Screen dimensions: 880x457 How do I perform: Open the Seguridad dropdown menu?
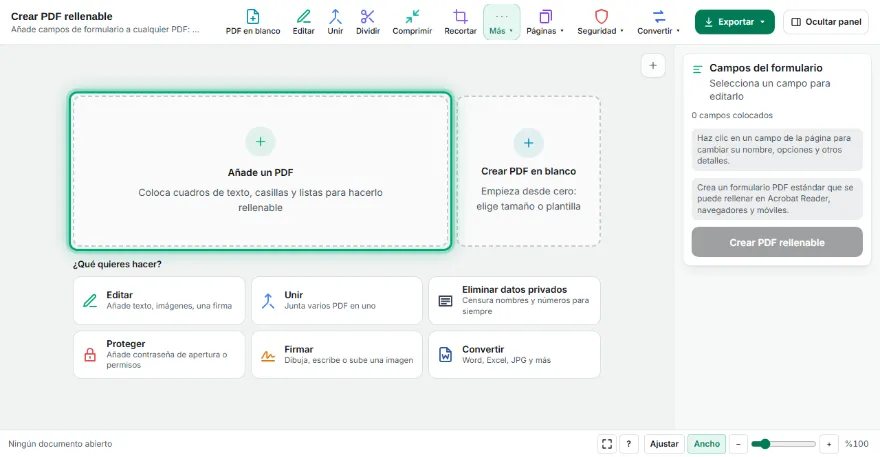click(x=601, y=22)
